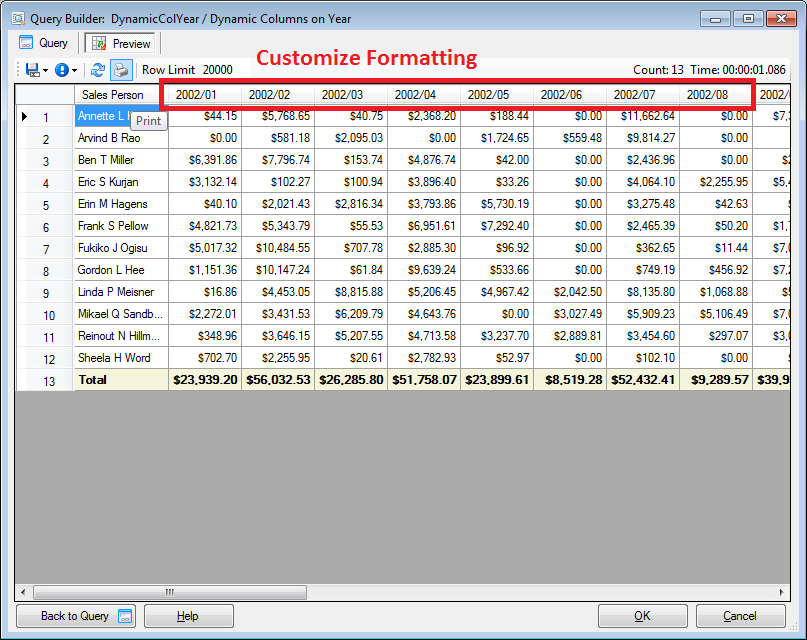Click the $44.15 cell
The height and width of the screenshot is (640, 807).
click(205, 116)
